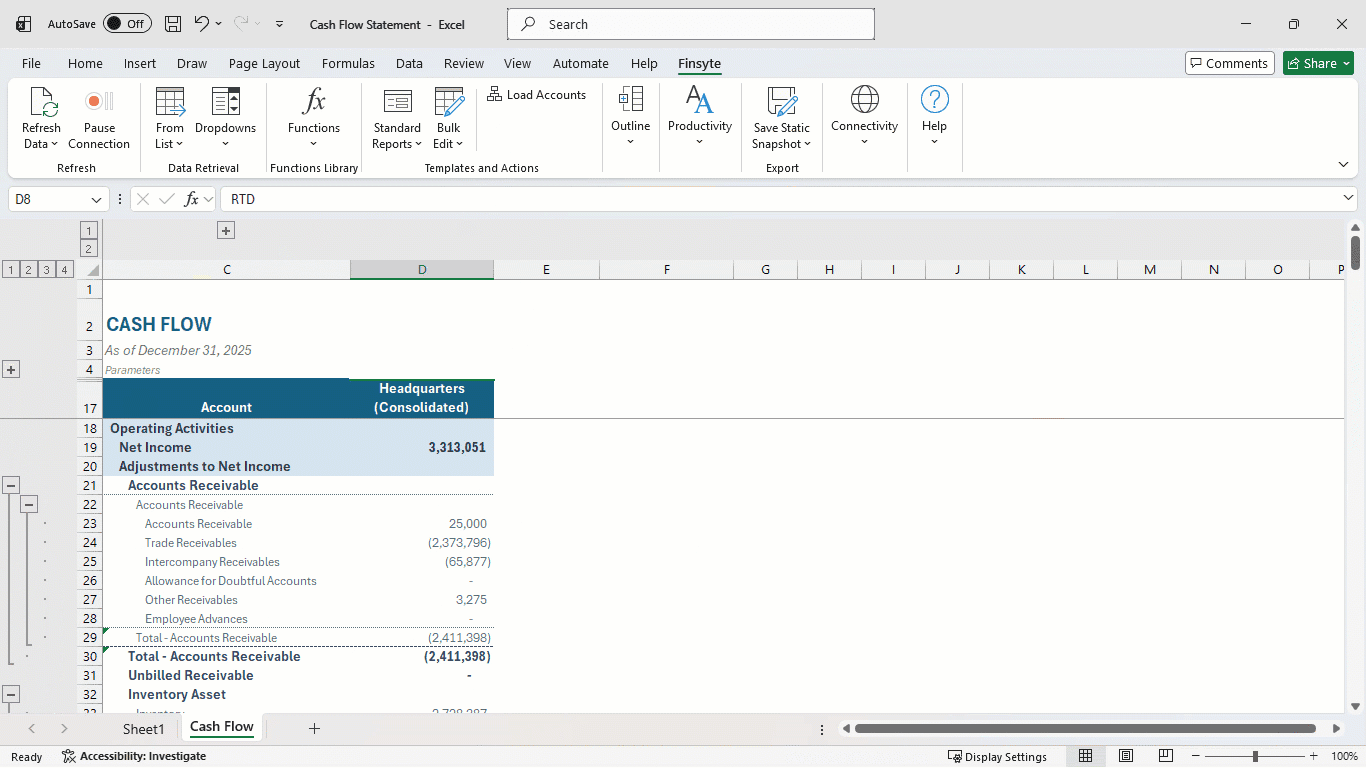Click the Insert Function fx icon
Viewport: 1366px width, 768px height.
[191, 199]
